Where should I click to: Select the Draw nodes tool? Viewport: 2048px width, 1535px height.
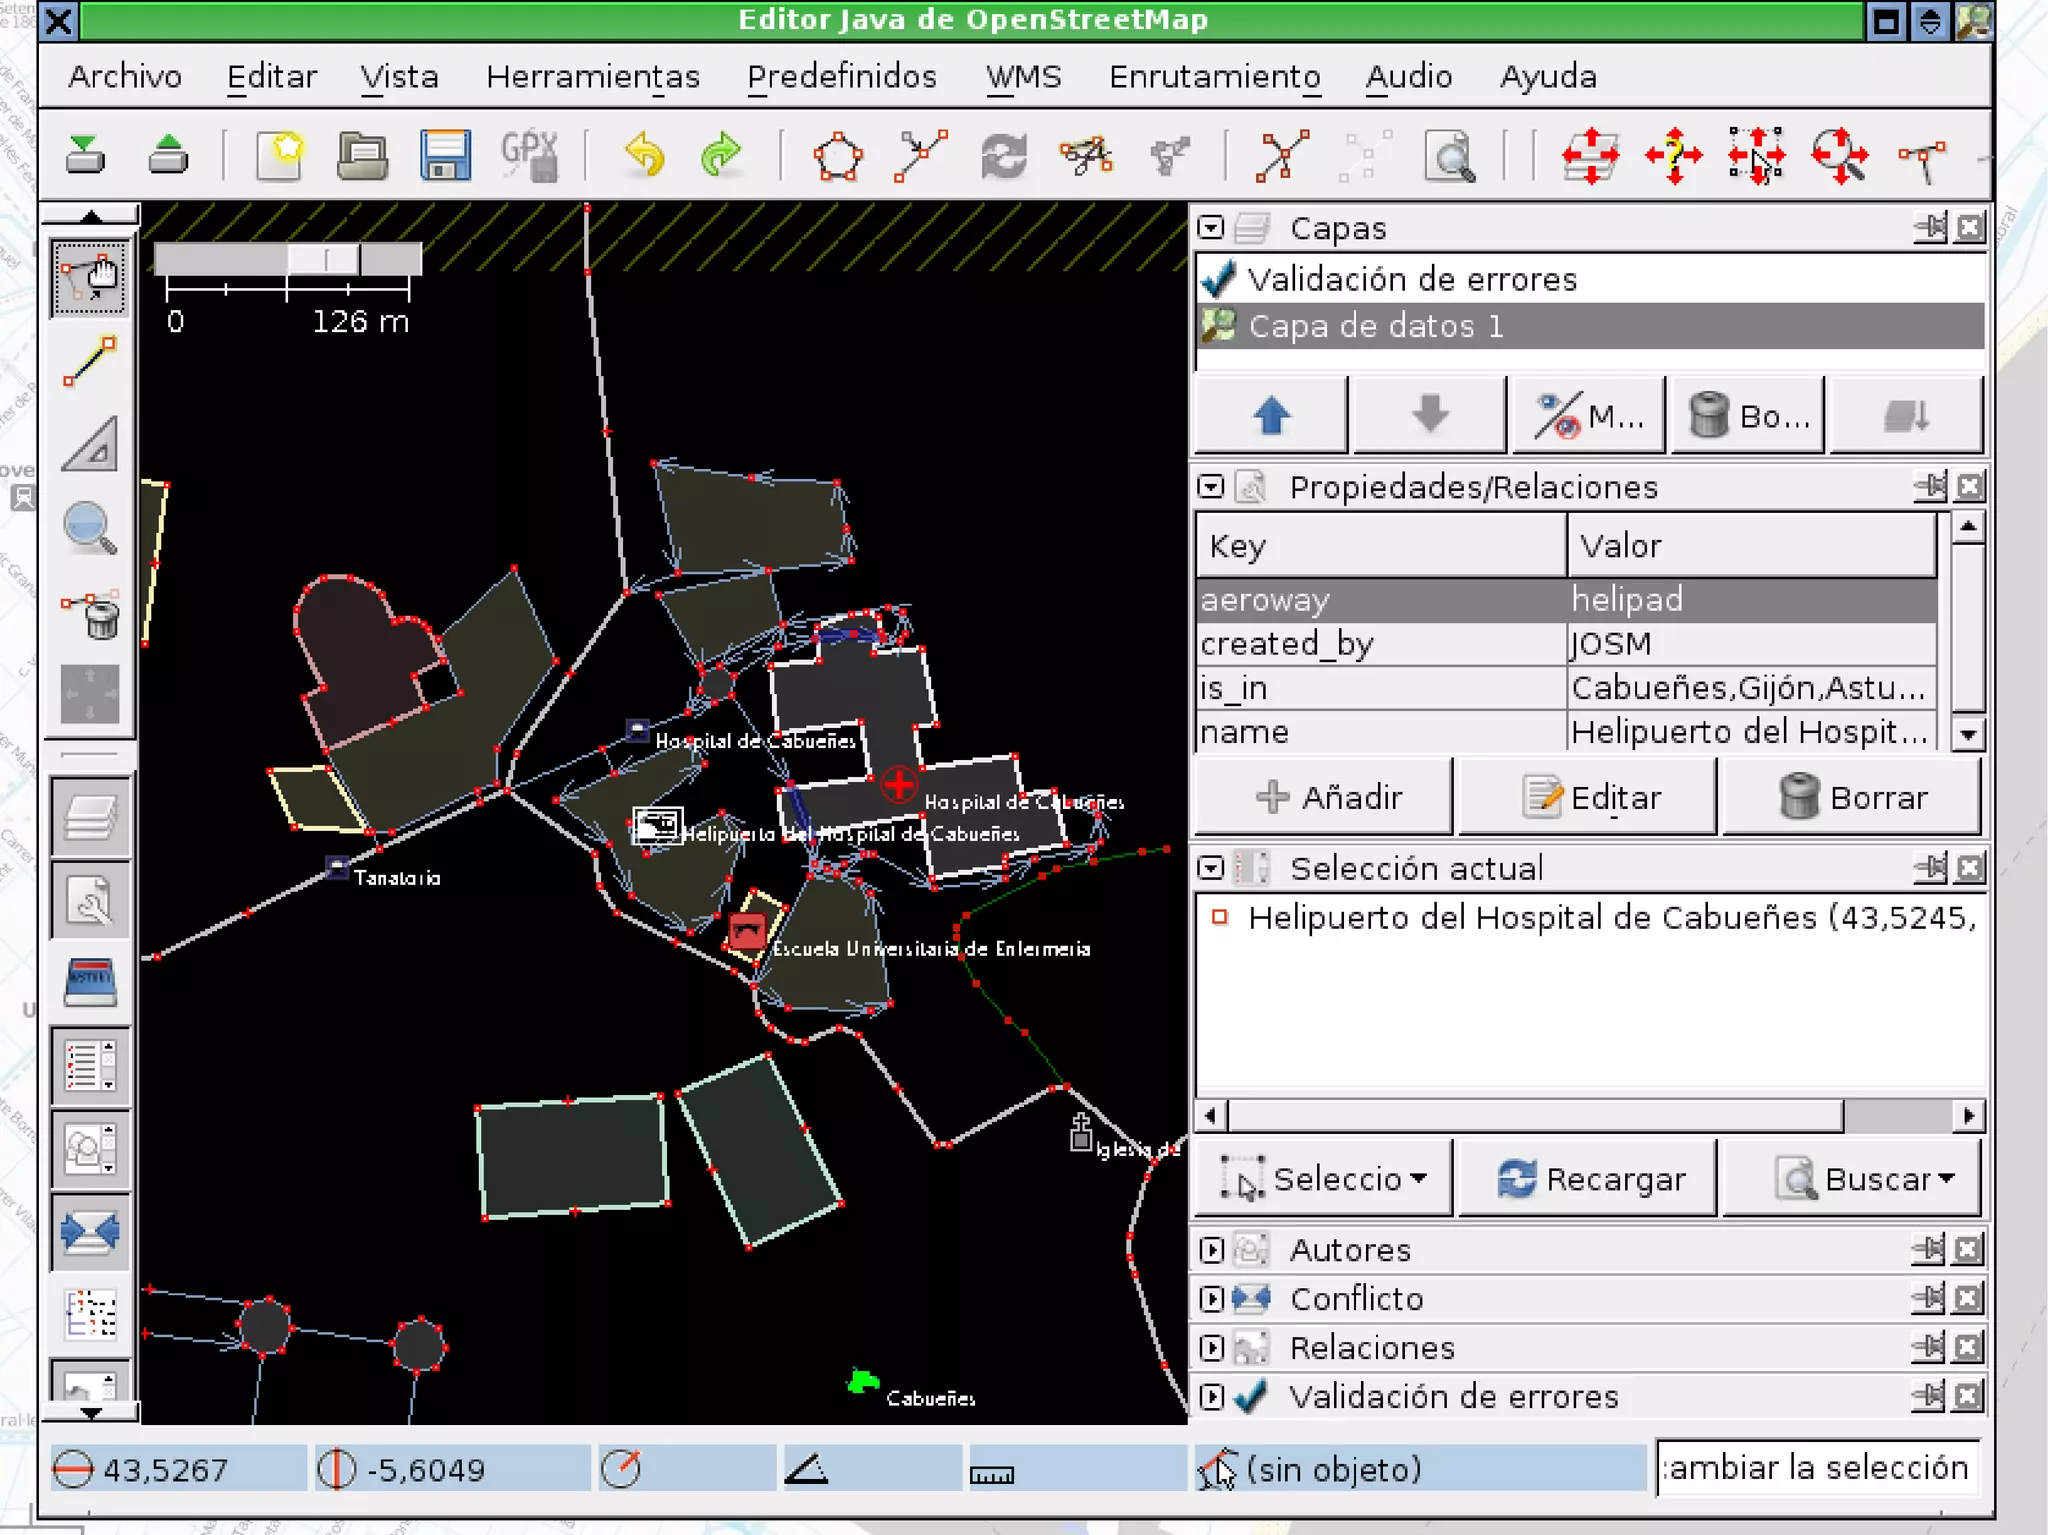coord(90,361)
